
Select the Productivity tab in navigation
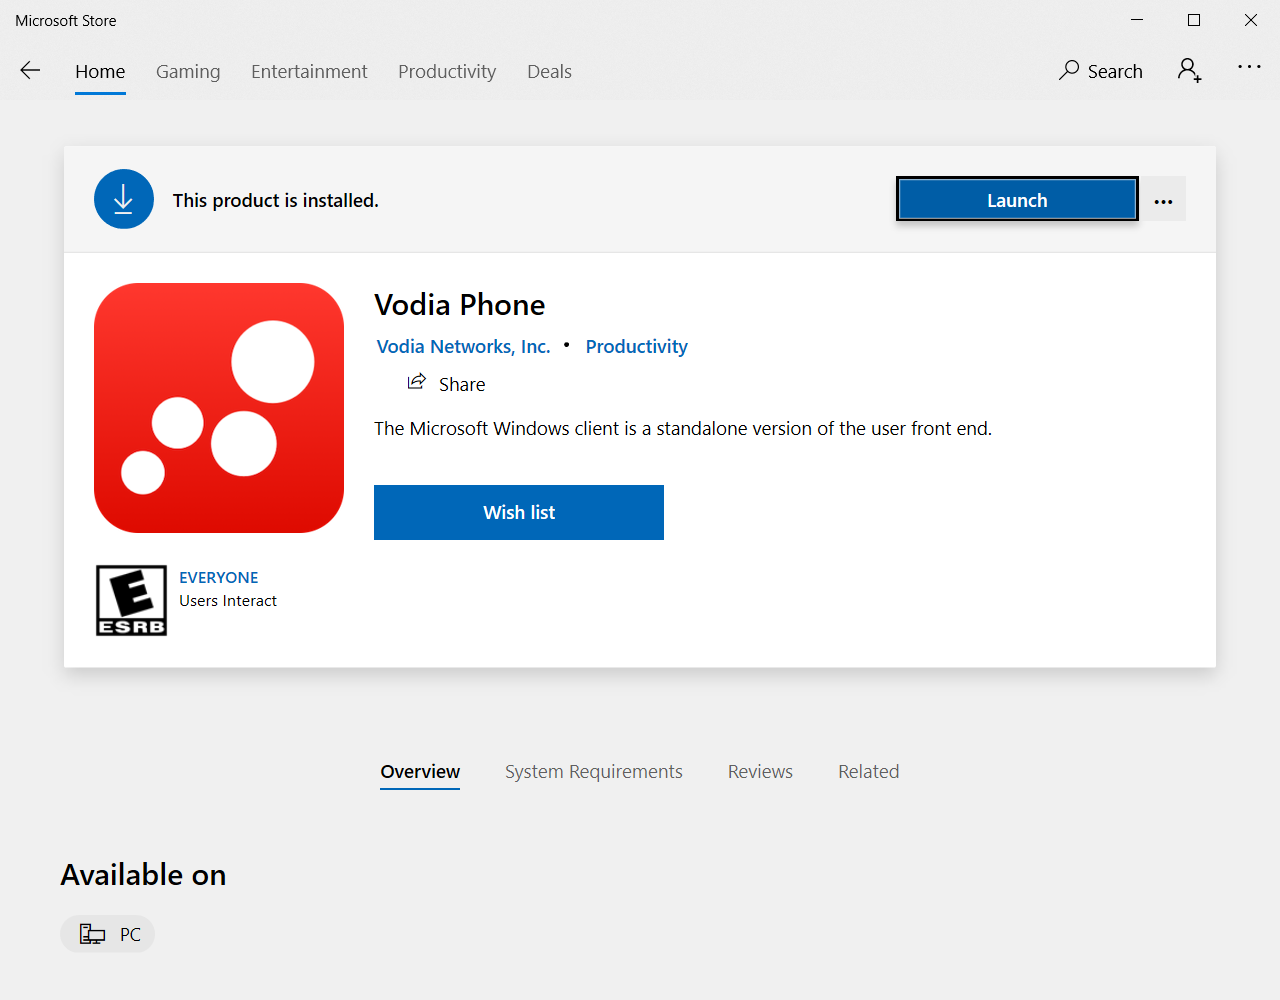(x=447, y=71)
